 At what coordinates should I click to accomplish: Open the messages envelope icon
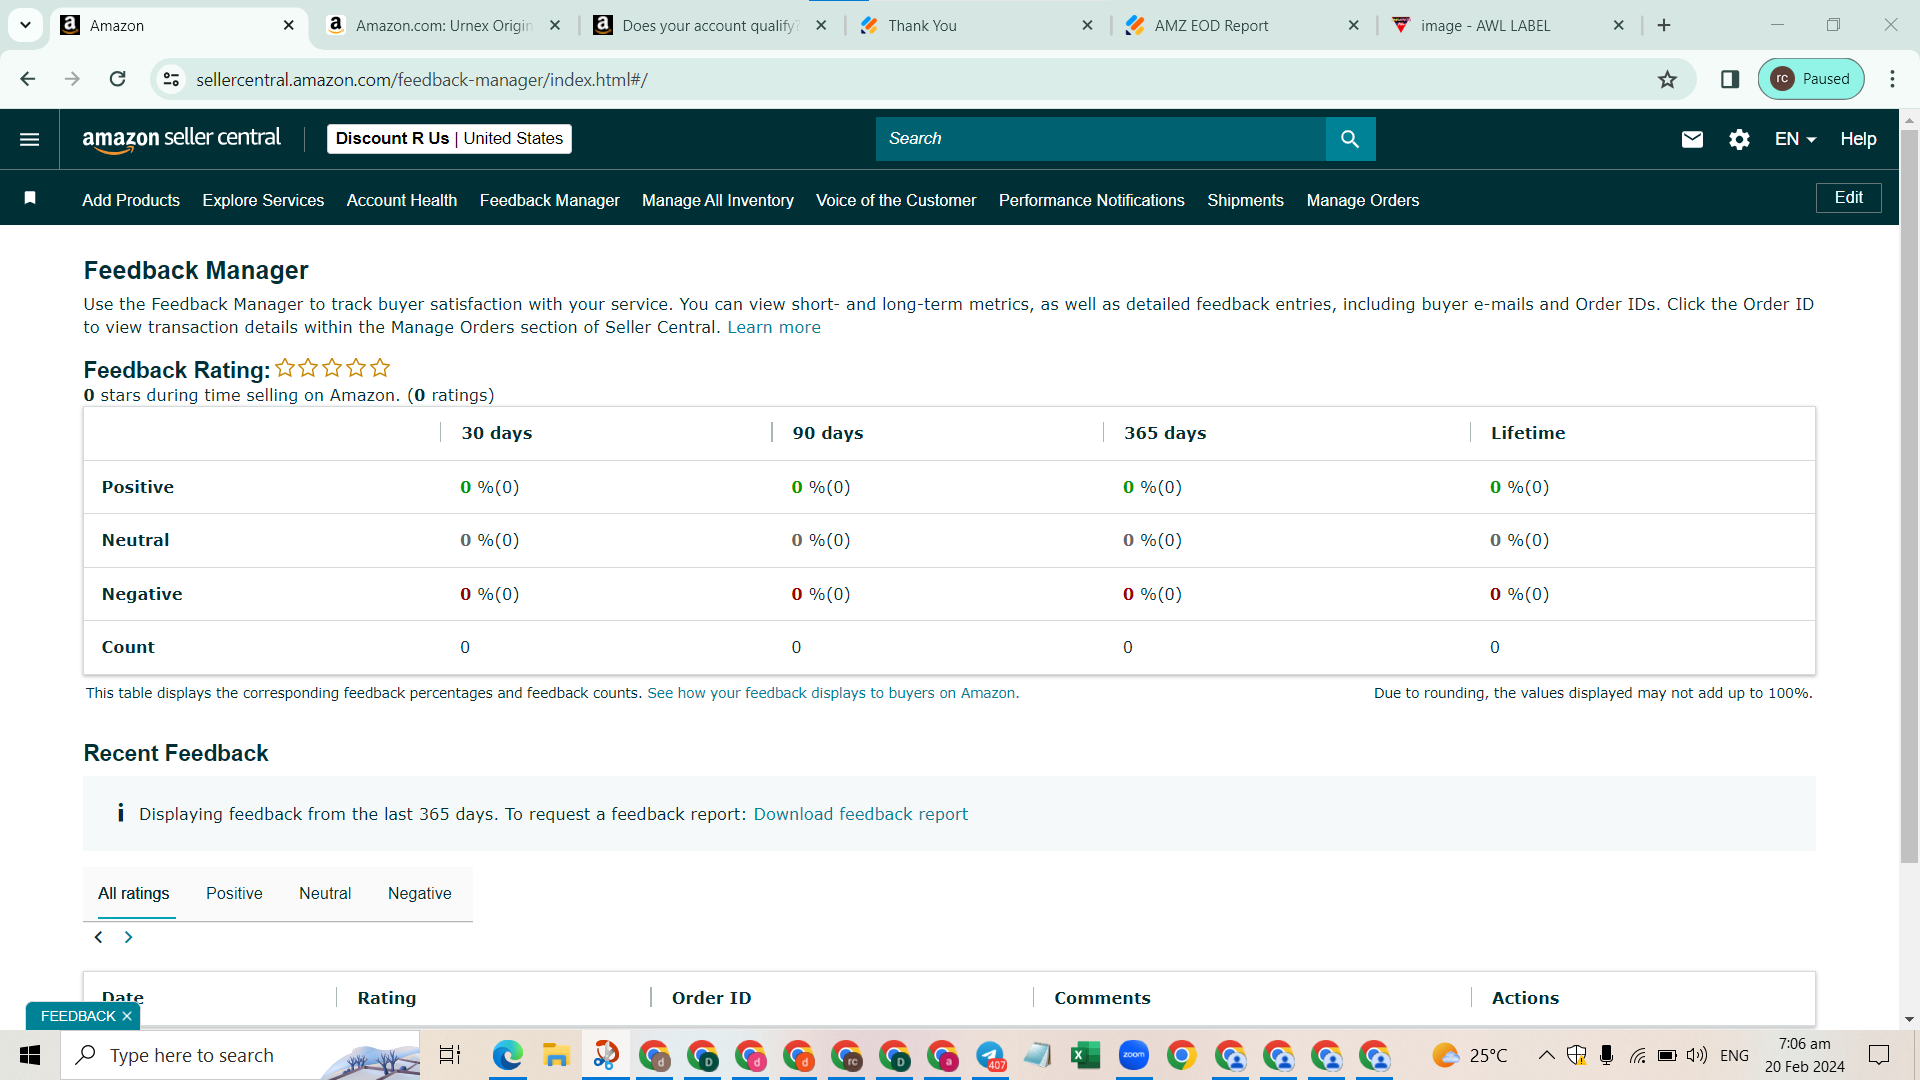pos(1692,140)
